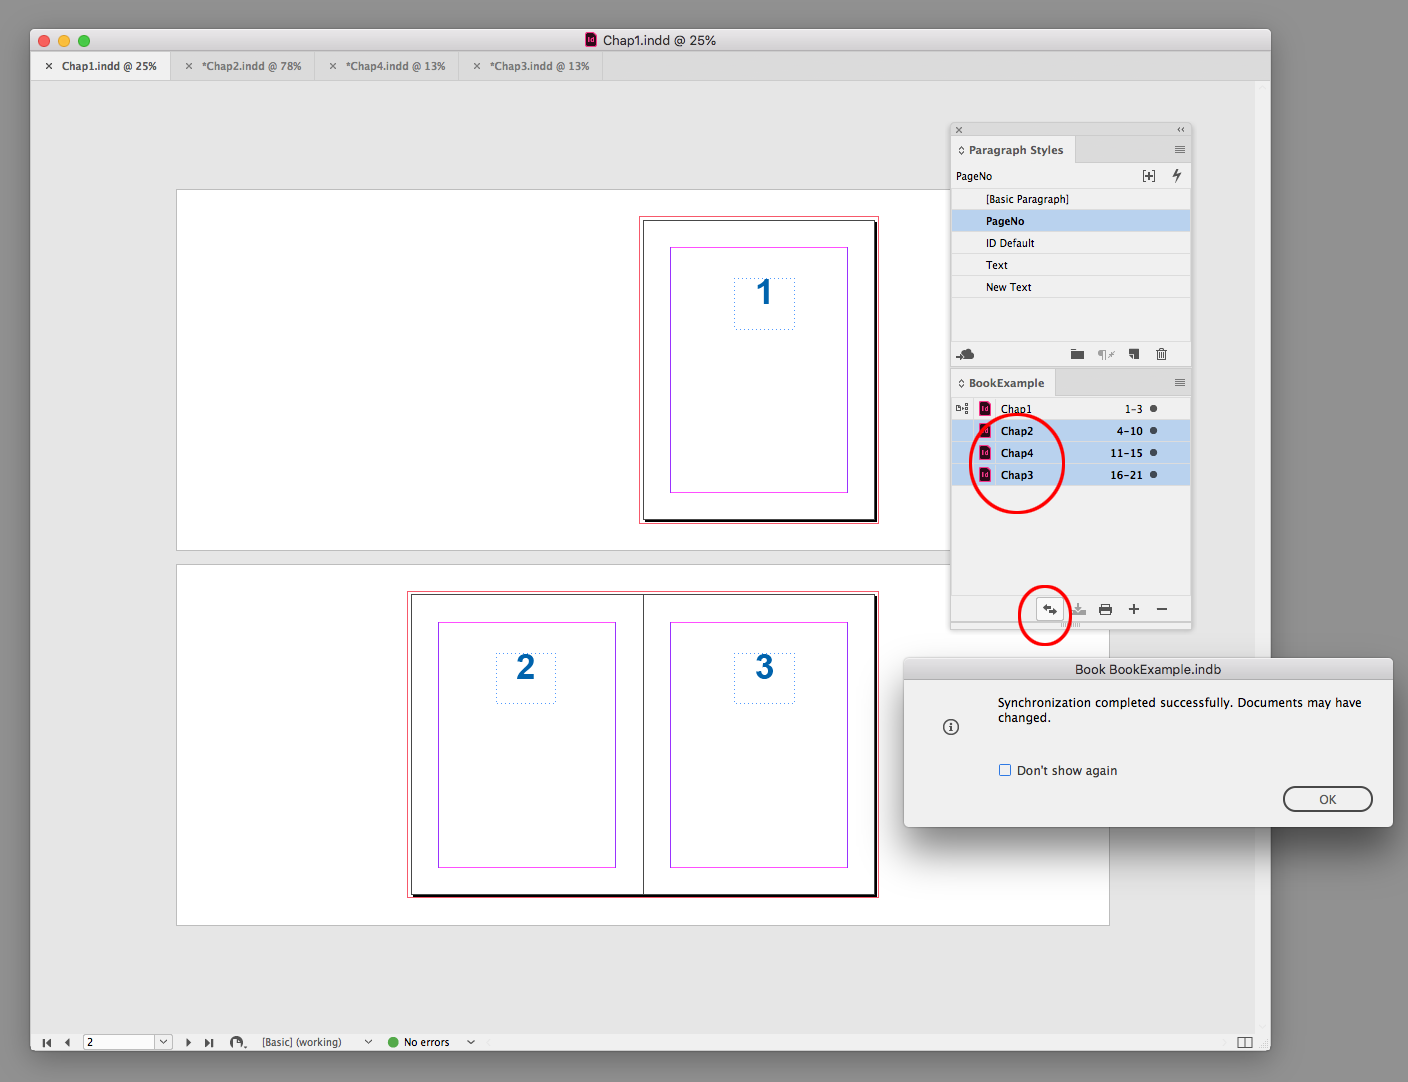Image resolution: width=1408 pixels, height=1082 pixels.
Task: Click OK in the synchronization dialog
Action: click(1327, 799)
